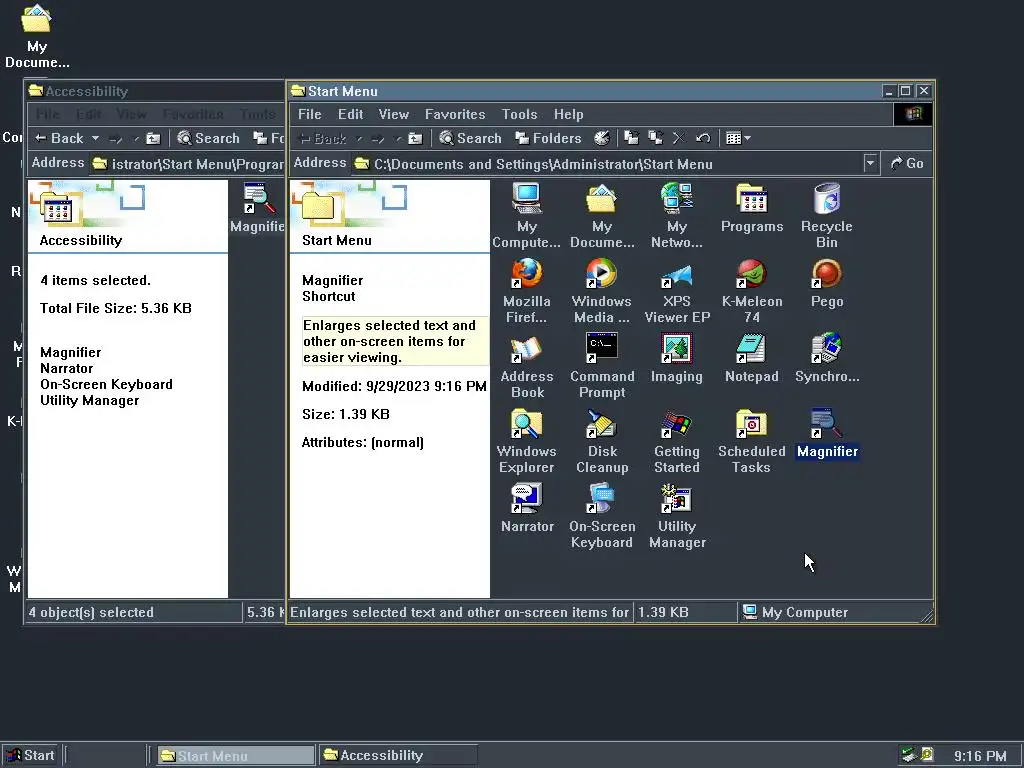Select the On-Screen Keyboard shortcut
Screen dimensions: 1024x768
(x=601, y=515)
